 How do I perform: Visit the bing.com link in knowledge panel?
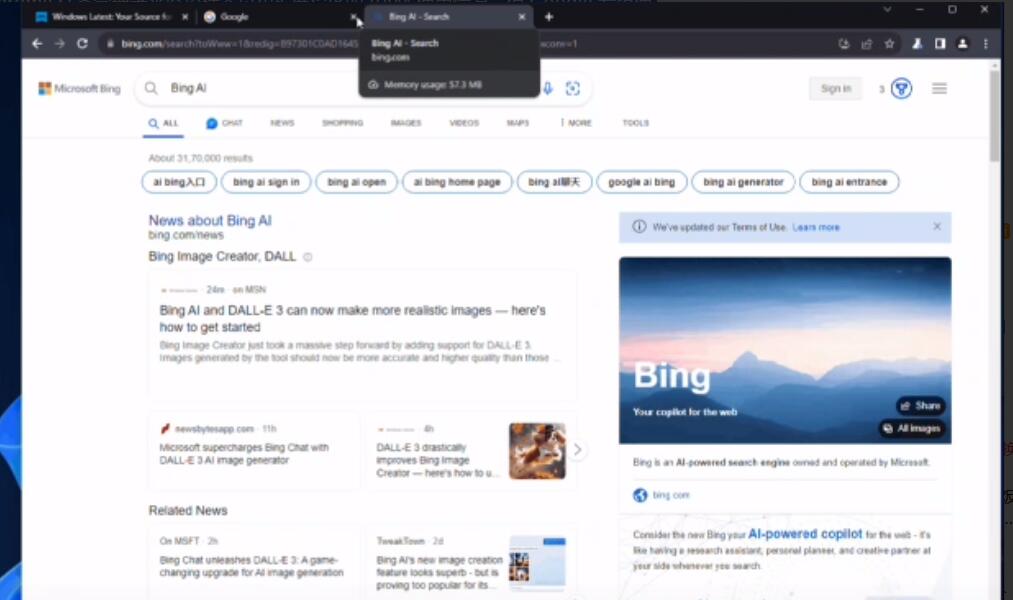pyautogui.click(x=671, y=495)
